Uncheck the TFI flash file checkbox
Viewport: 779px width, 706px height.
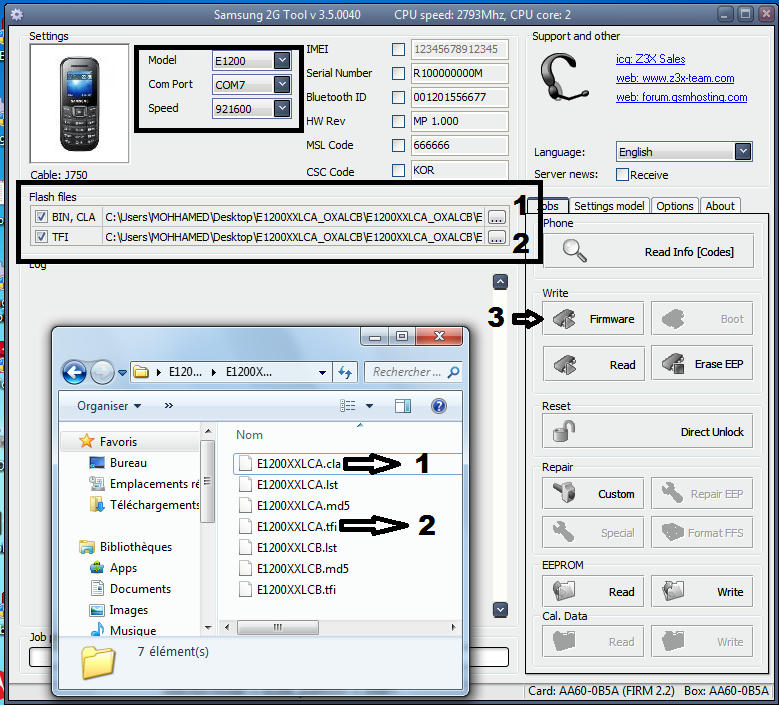coord(41,236)
